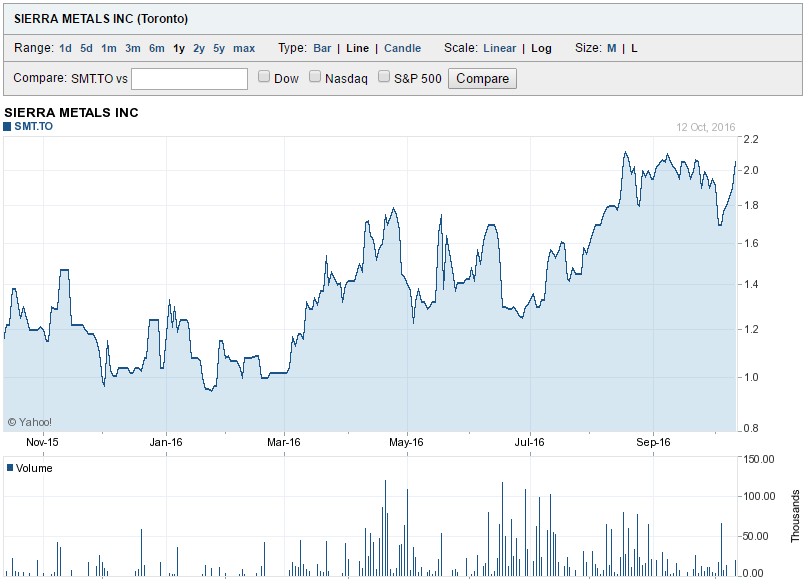Screen dimensions: 809x585
Task: Click the 0.8 price axis value
Action: point(751,428)
